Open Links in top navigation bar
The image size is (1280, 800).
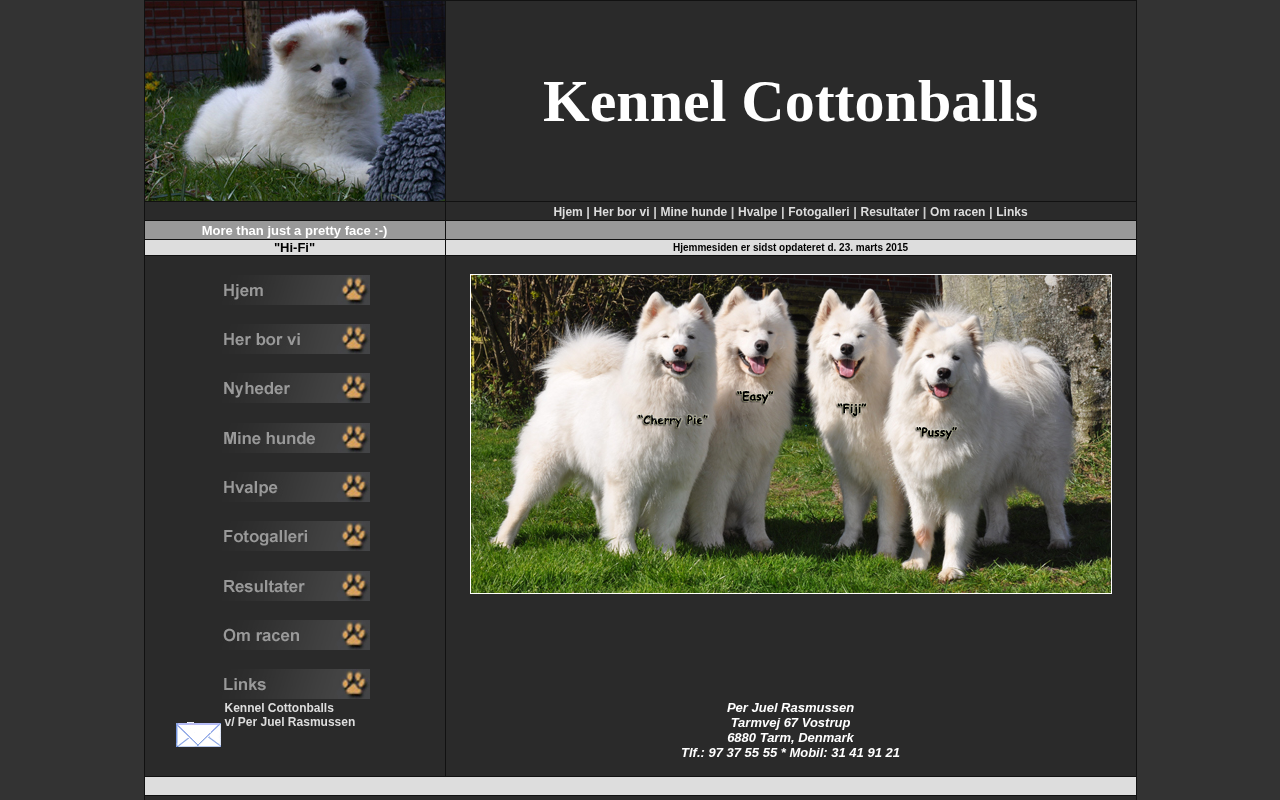(1011, 212)
